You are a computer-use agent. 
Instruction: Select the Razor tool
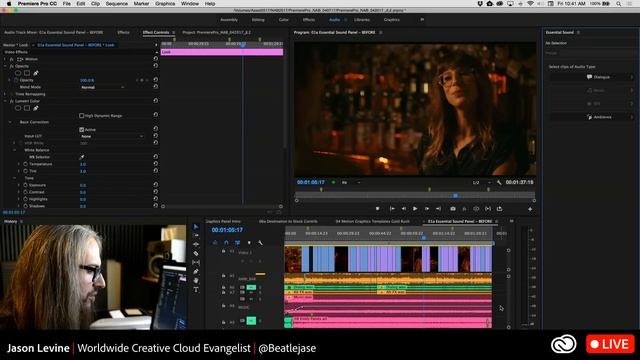pyautogui.click(x=196, y=253)
